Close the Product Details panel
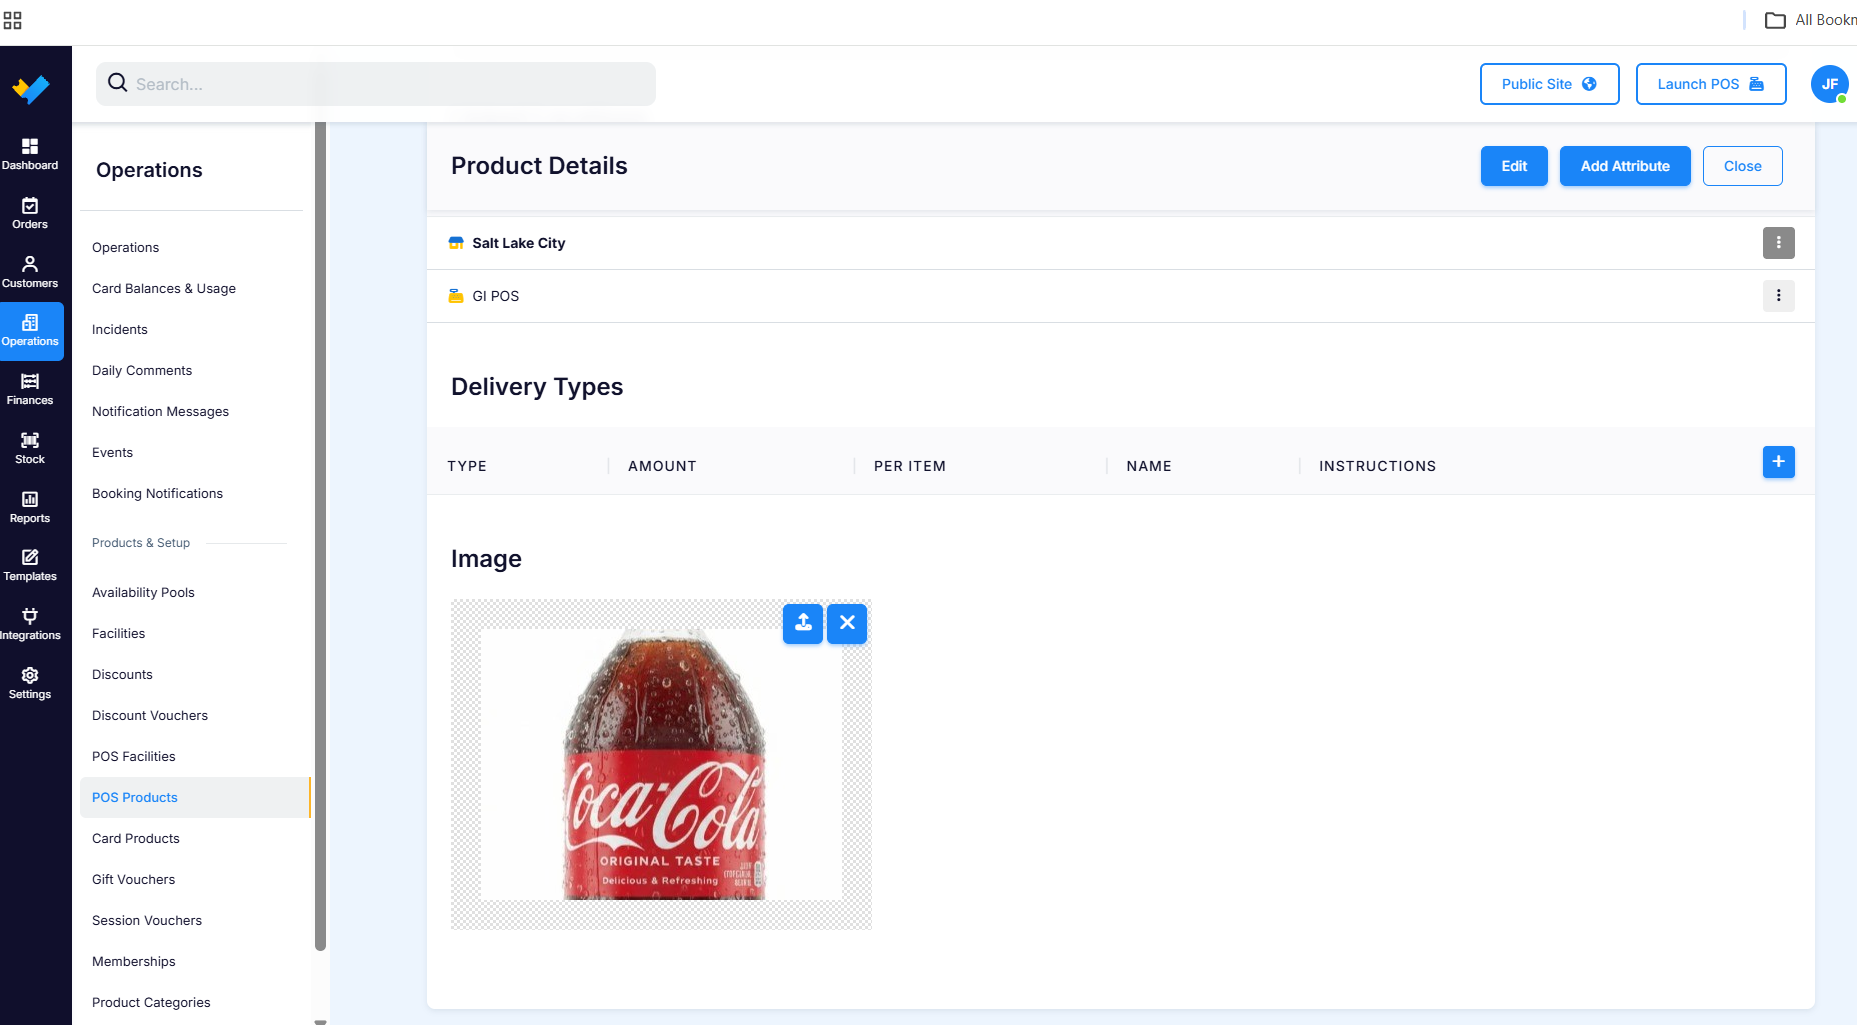1857x1025 pixels. click(1742, 166)
